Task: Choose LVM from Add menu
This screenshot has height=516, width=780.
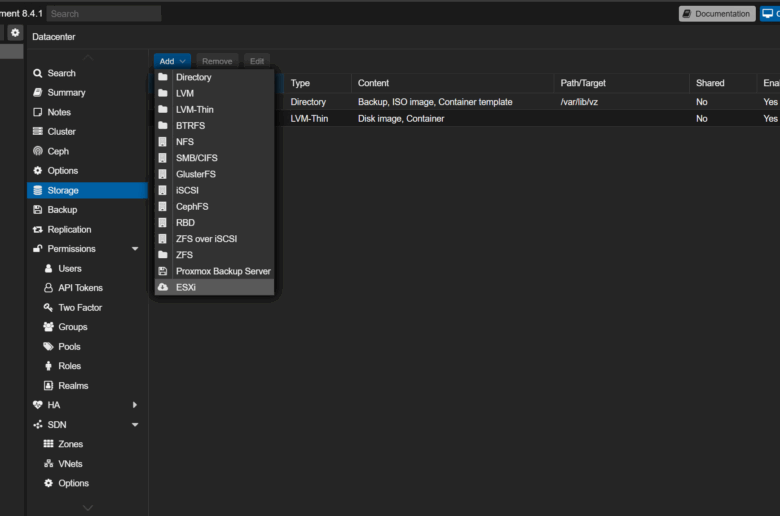Action: 214,93
